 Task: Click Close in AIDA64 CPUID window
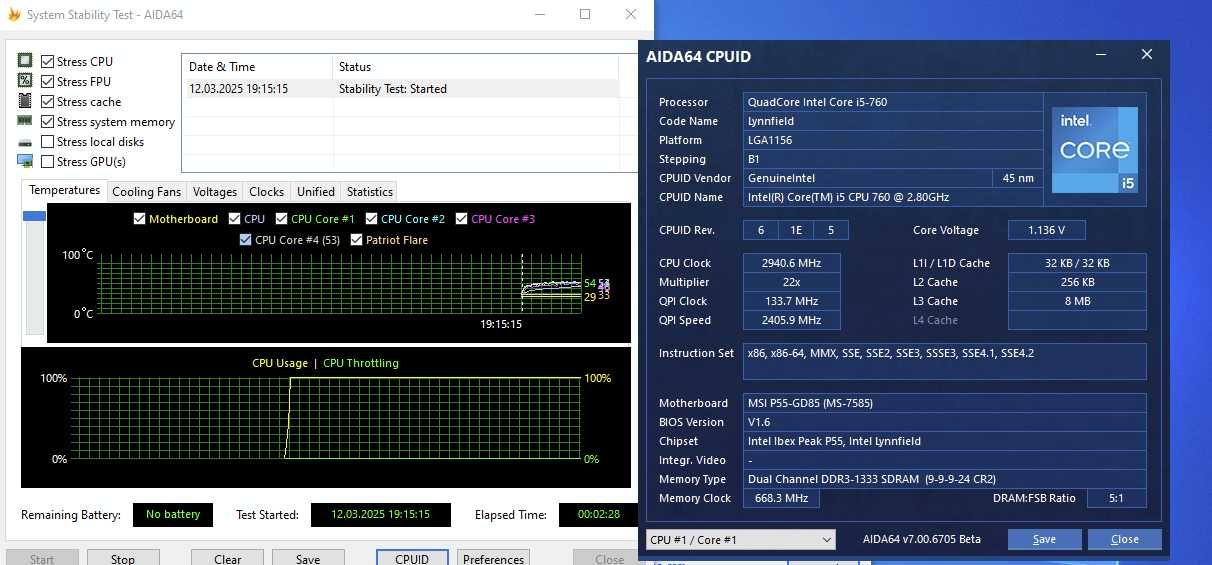coord(1125,539)
